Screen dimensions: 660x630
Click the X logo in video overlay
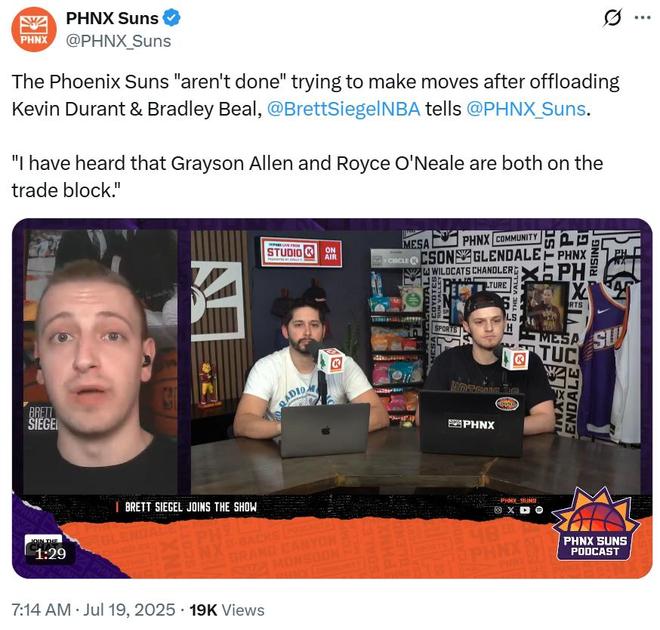pyautogui.click(x=511, y=510)
